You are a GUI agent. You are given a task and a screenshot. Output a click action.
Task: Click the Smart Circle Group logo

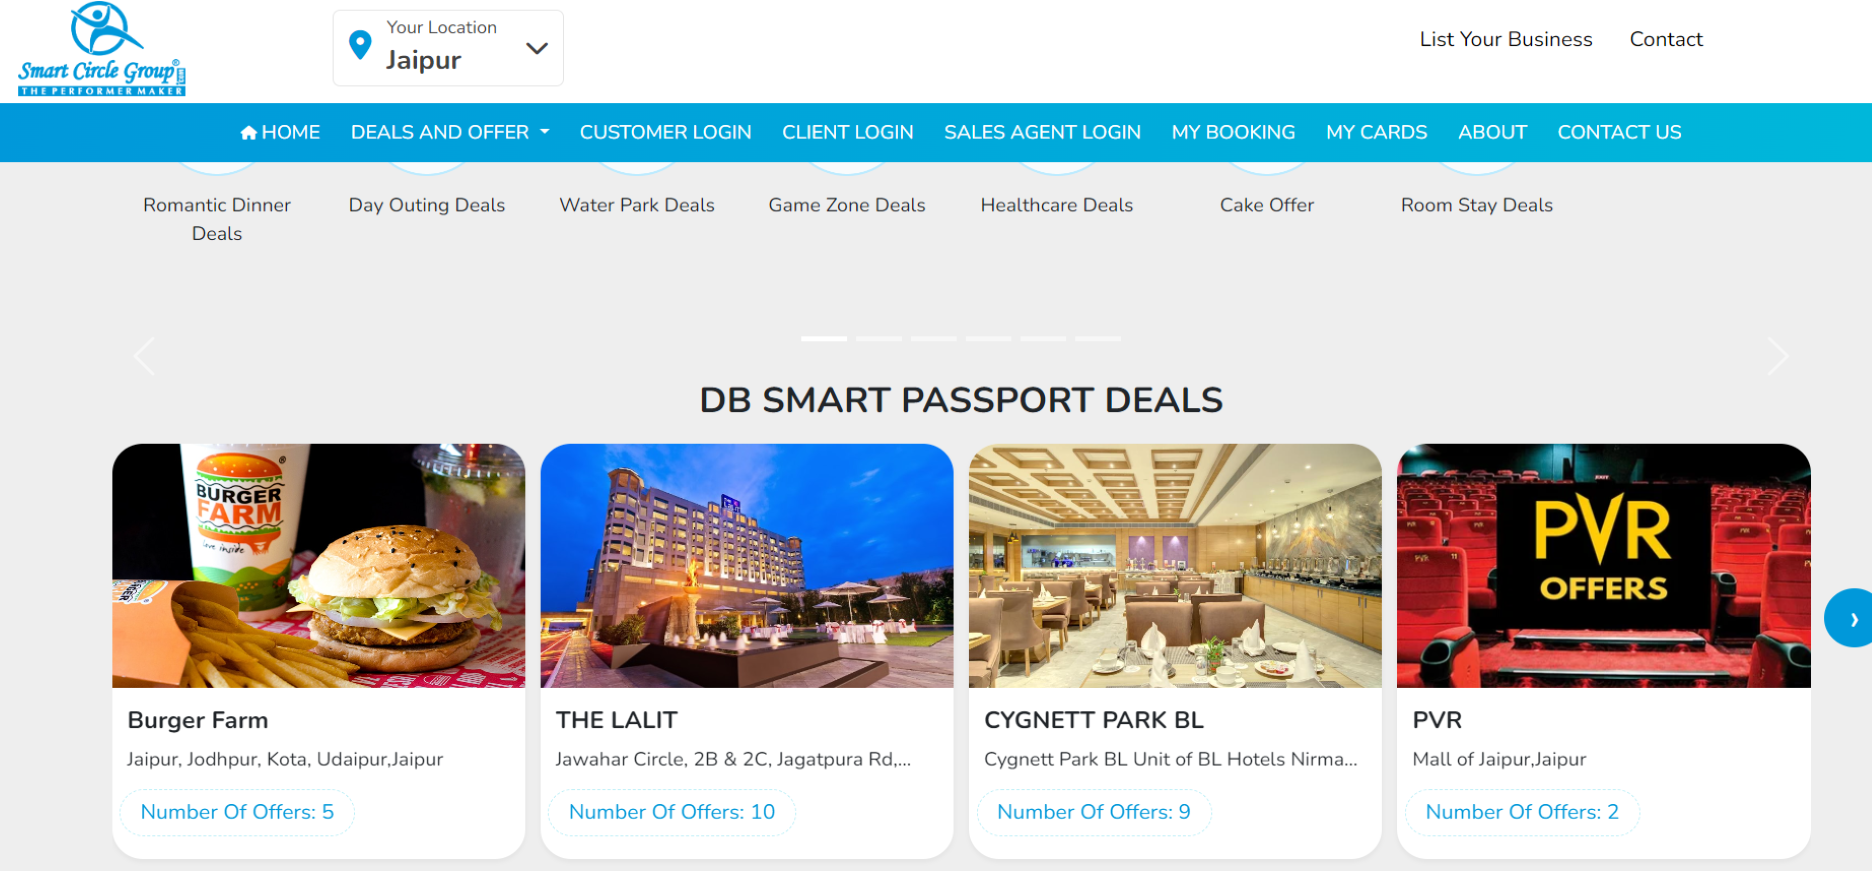tap(101, 49)
